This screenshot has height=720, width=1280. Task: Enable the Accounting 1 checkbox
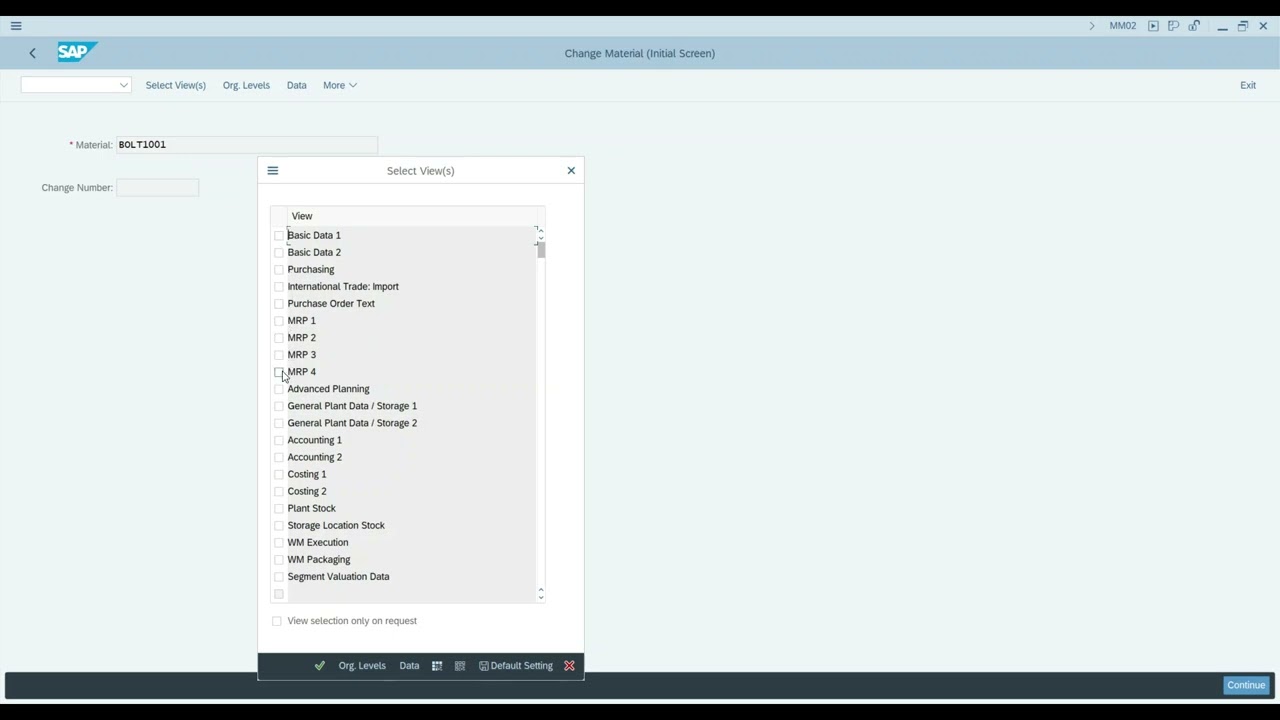[x=279, y=440]
